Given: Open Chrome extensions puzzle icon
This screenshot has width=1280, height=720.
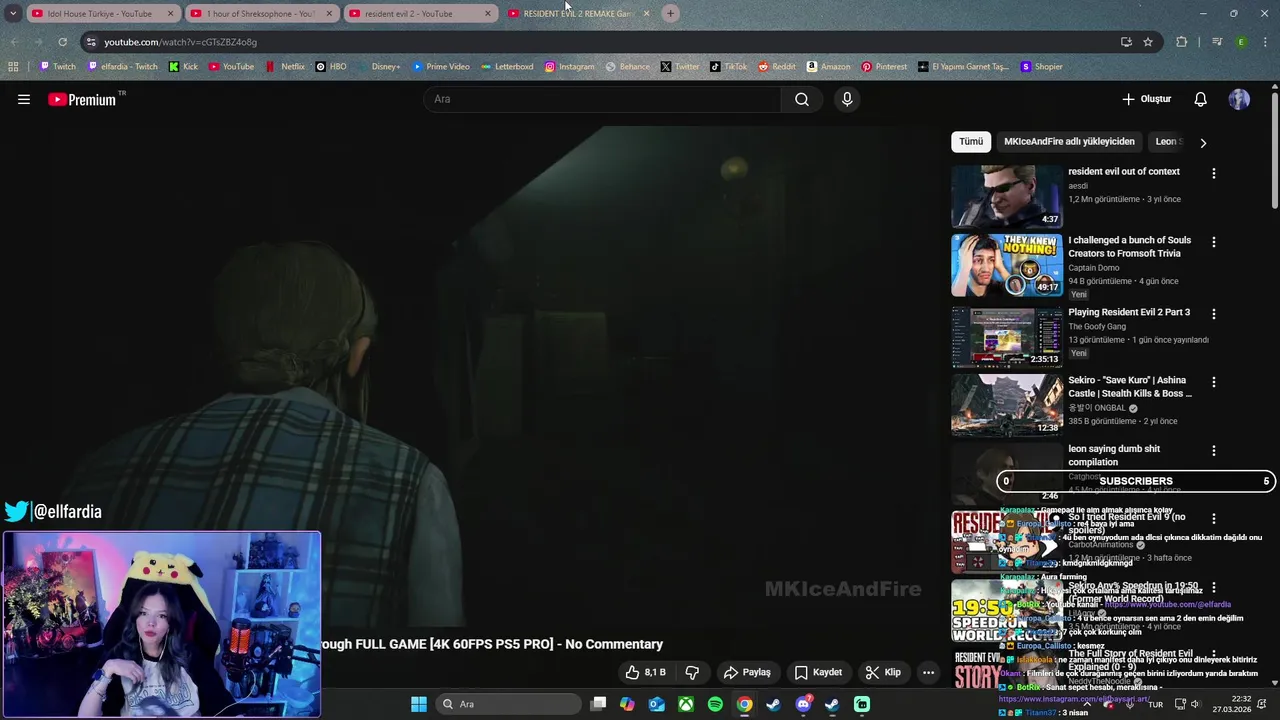Looking at the screenshot, I should point(1182,42).
